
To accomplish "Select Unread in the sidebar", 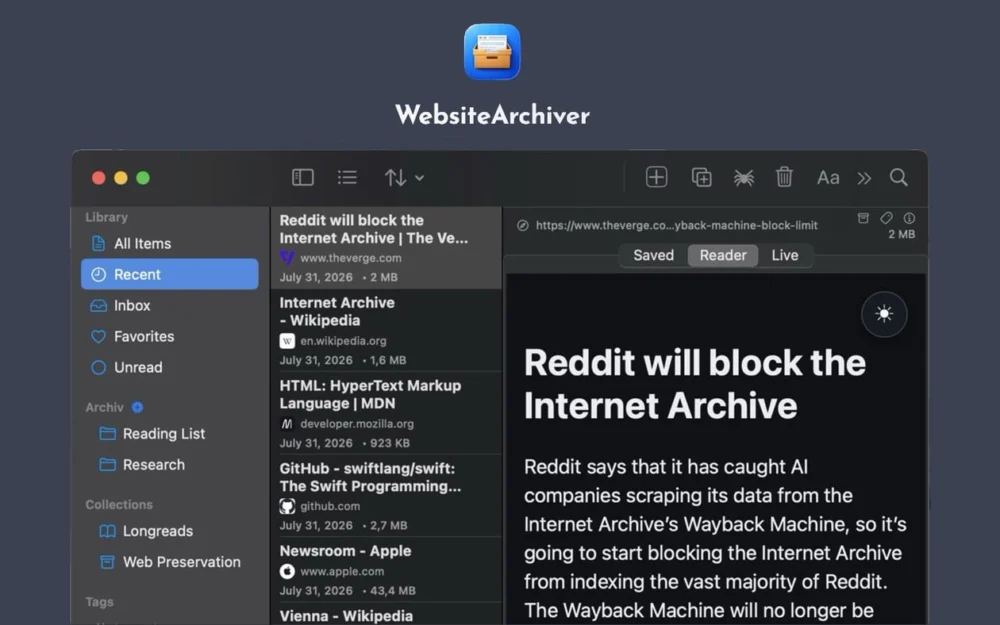I will coord(170,367).
